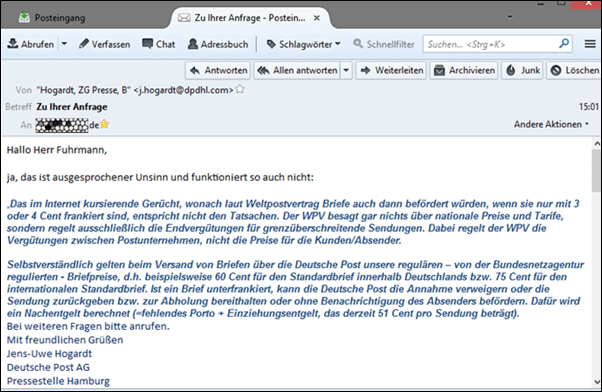This screenshot has width=602, height=392.
Task: Click the line Mit freundlichen Grüßen
Action: point(65,340)
